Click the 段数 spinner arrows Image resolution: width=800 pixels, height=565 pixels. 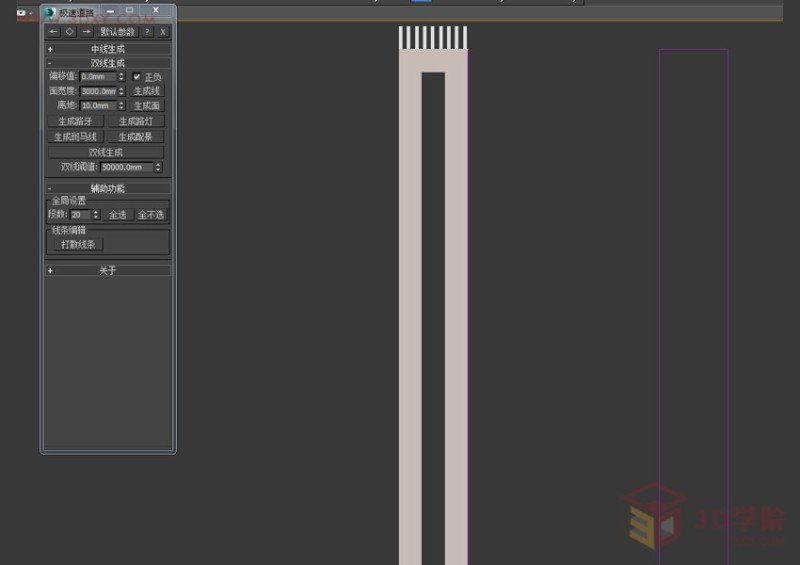coord(96,215)
